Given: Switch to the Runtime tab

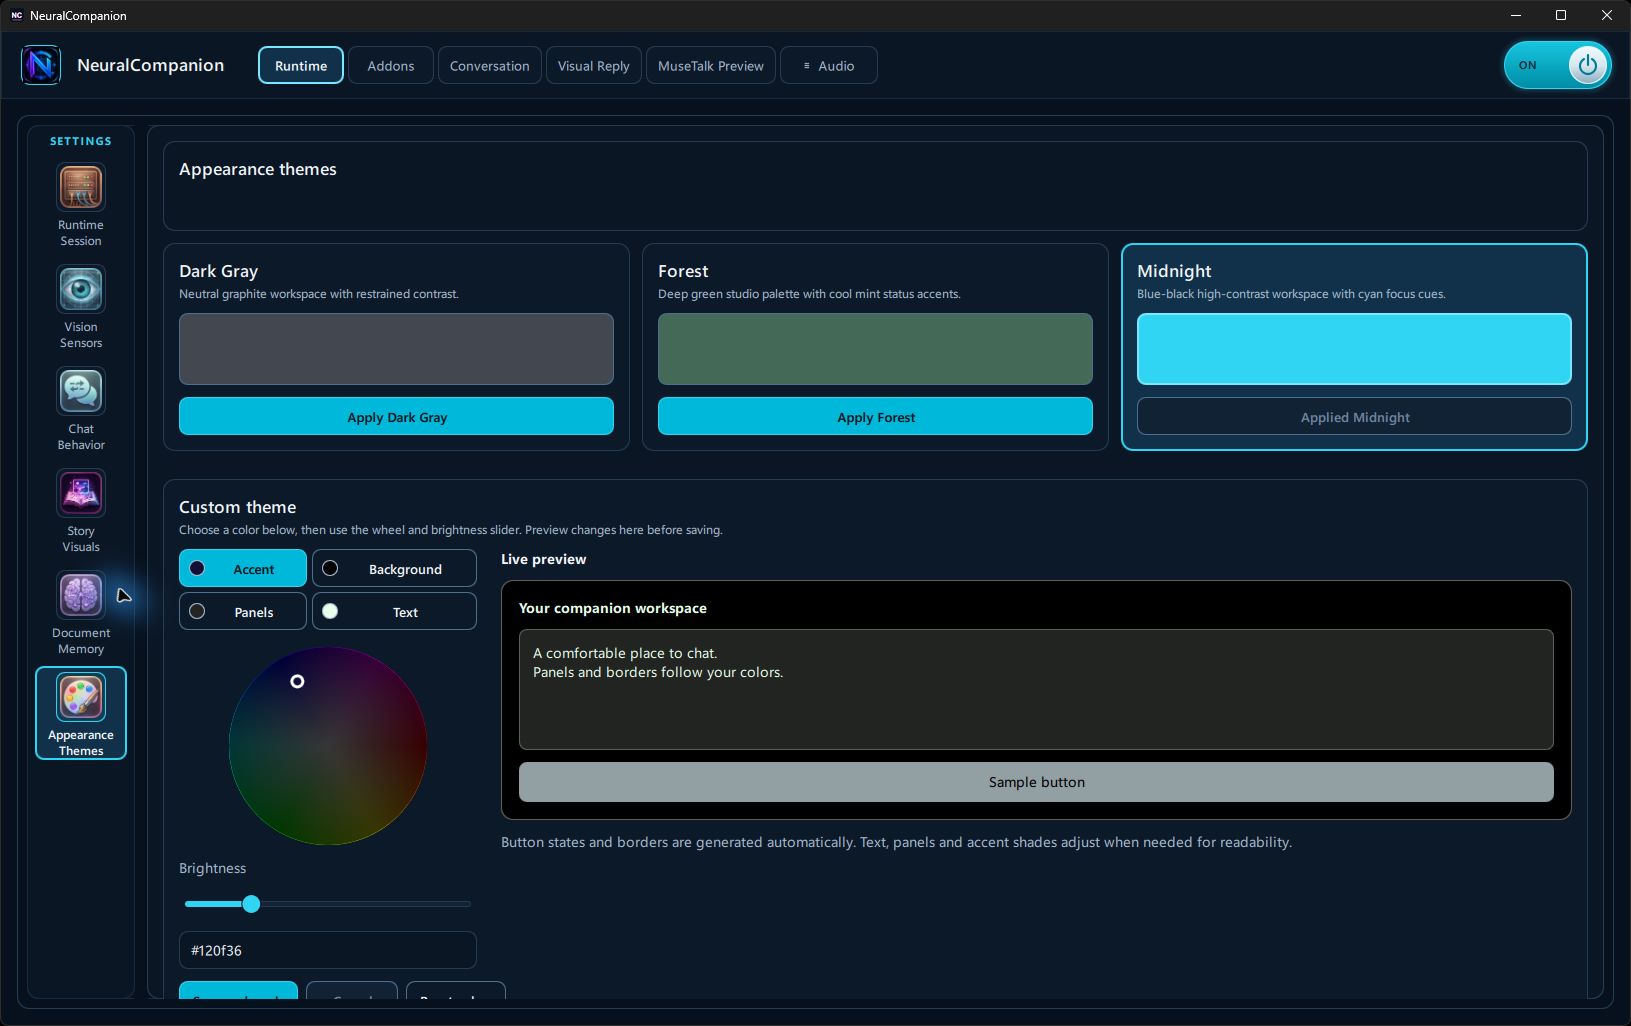Looking at the screenshot, I should [301, 65].
